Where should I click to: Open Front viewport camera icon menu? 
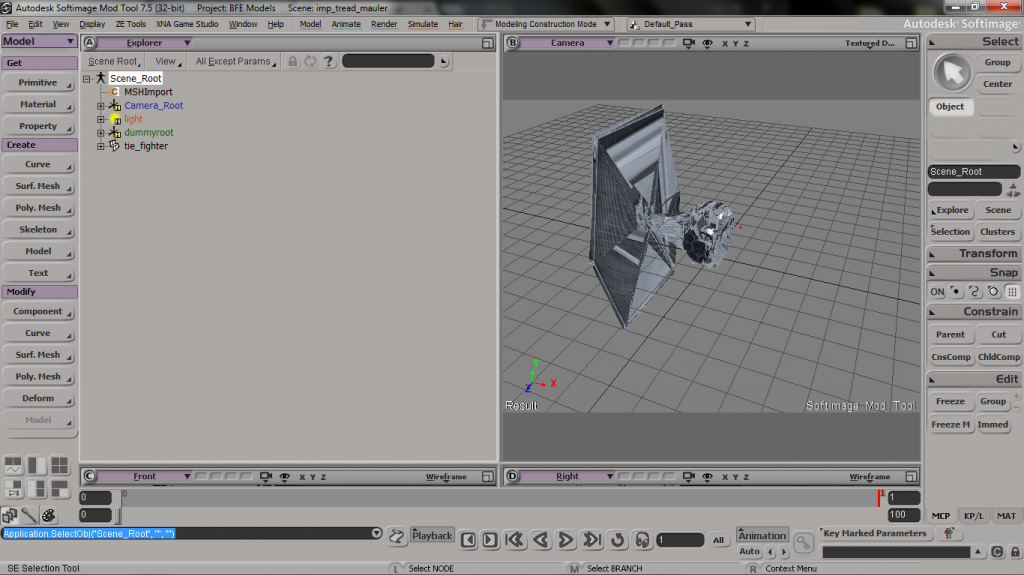point(265,476)
